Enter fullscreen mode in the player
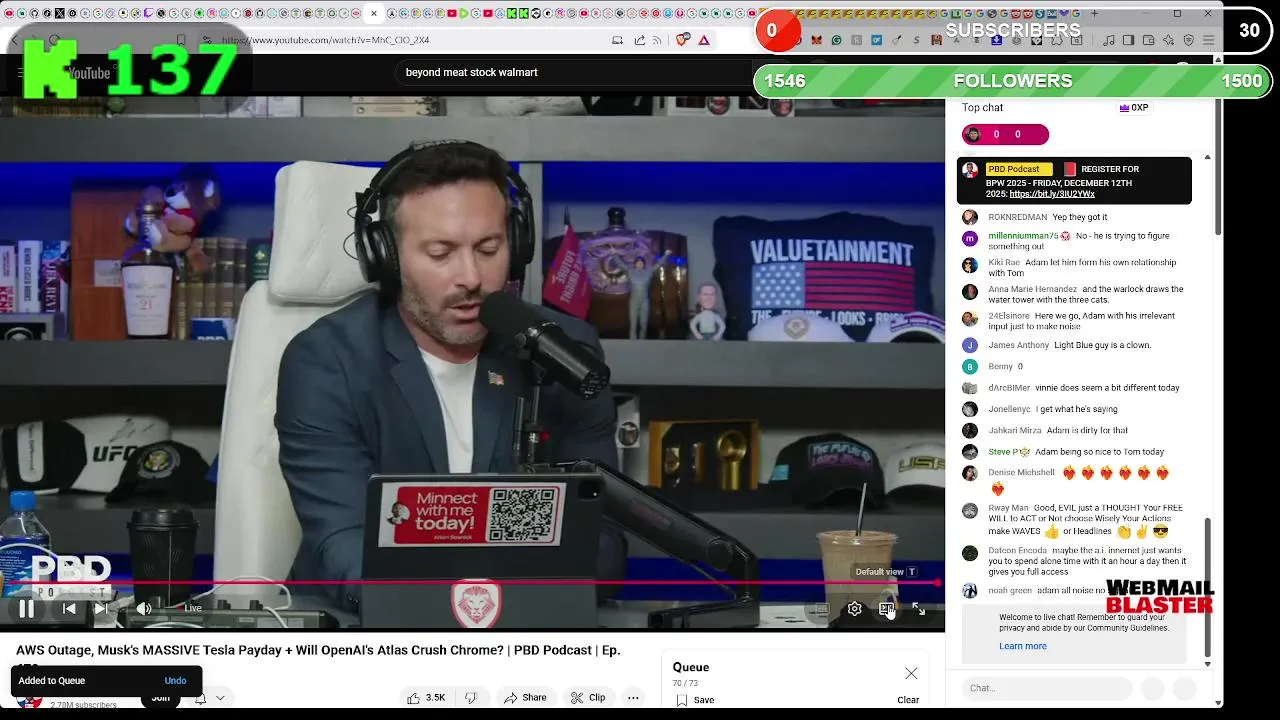The width and height of the screenshot is (1280, 720). 919,608
